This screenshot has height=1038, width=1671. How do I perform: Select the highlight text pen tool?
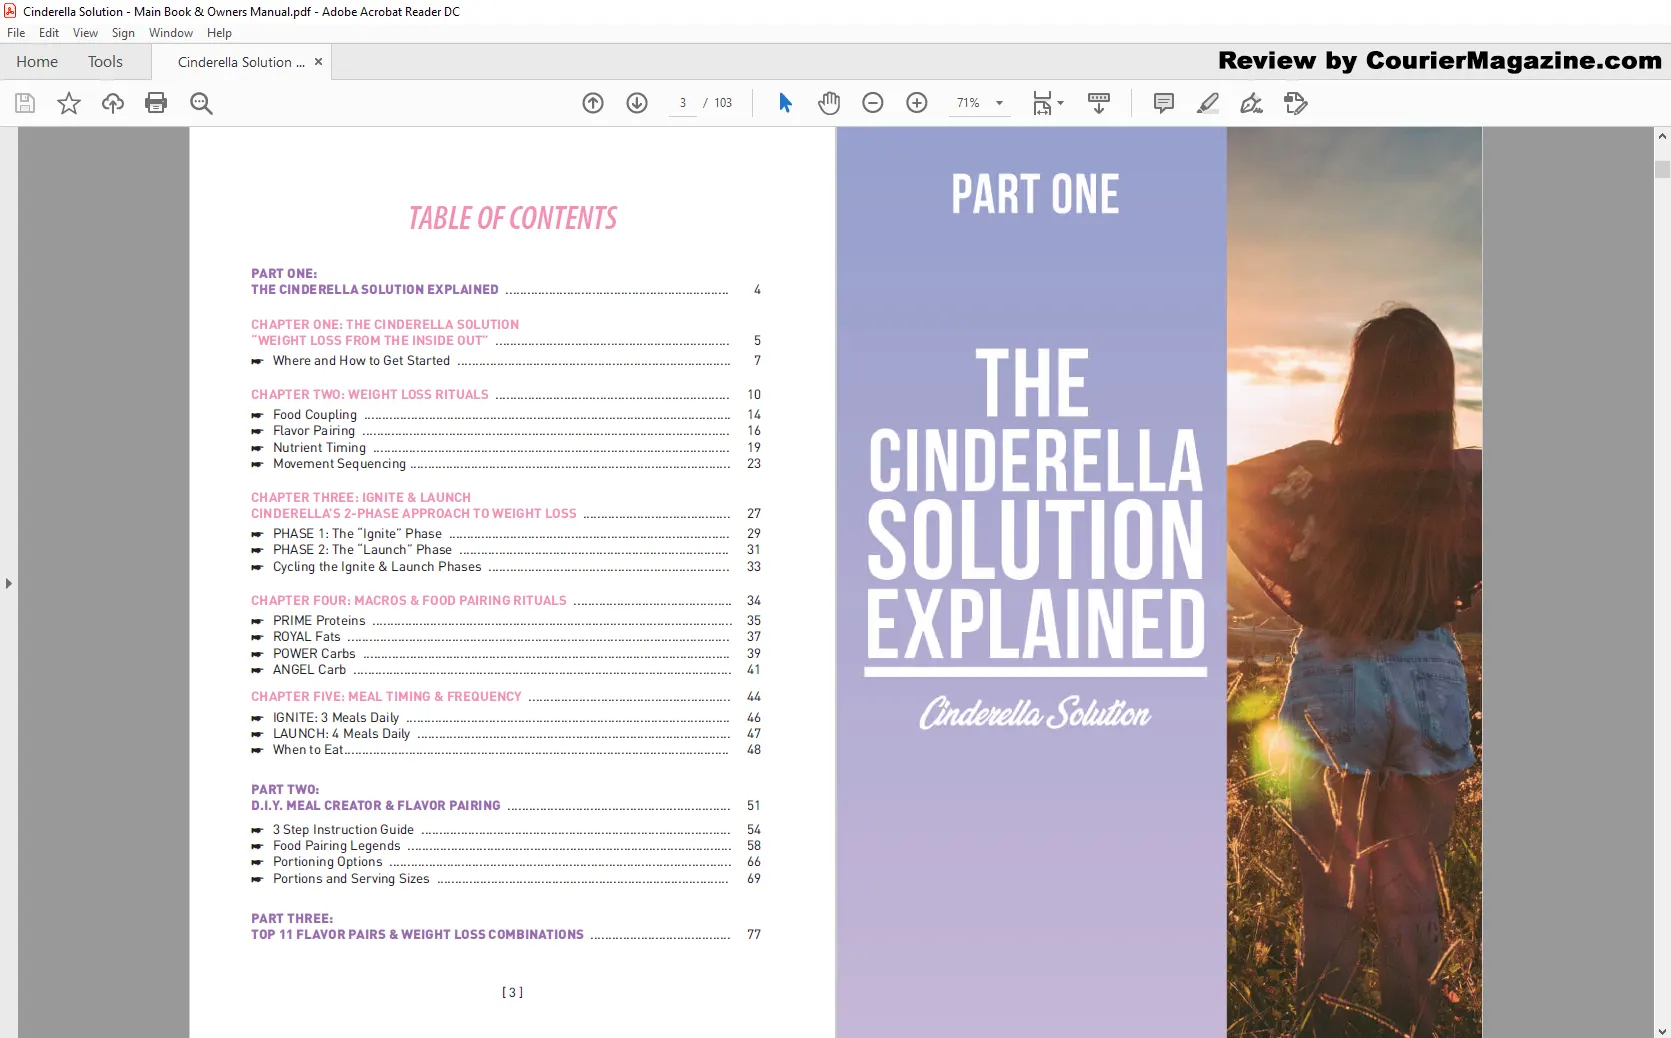pyautogui.click(x=1208, y=103)
